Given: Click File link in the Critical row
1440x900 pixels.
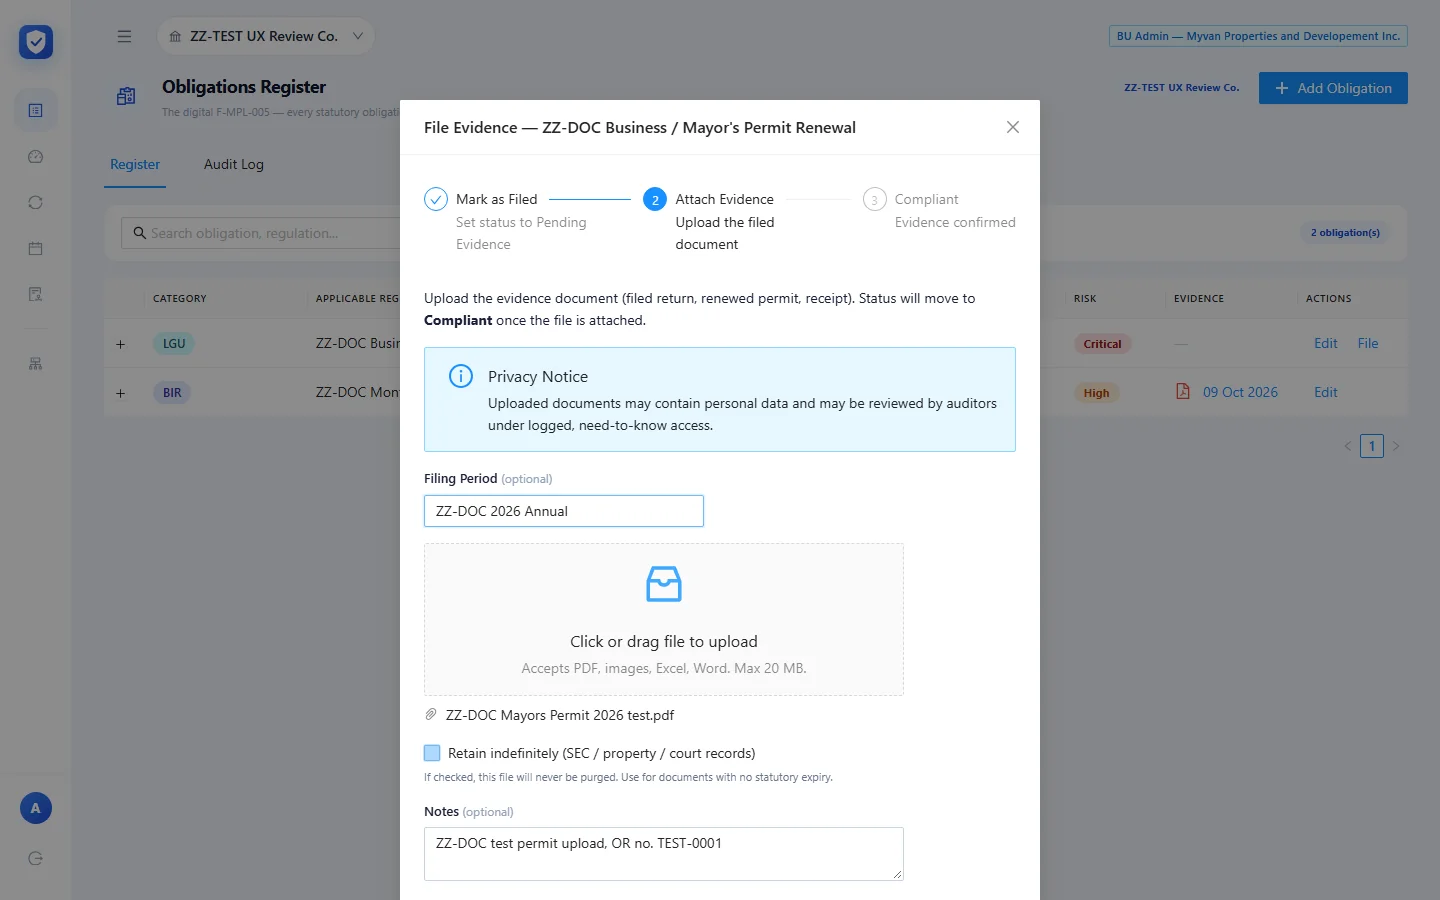Looking at the screenshot, I should click(1368, 343).
